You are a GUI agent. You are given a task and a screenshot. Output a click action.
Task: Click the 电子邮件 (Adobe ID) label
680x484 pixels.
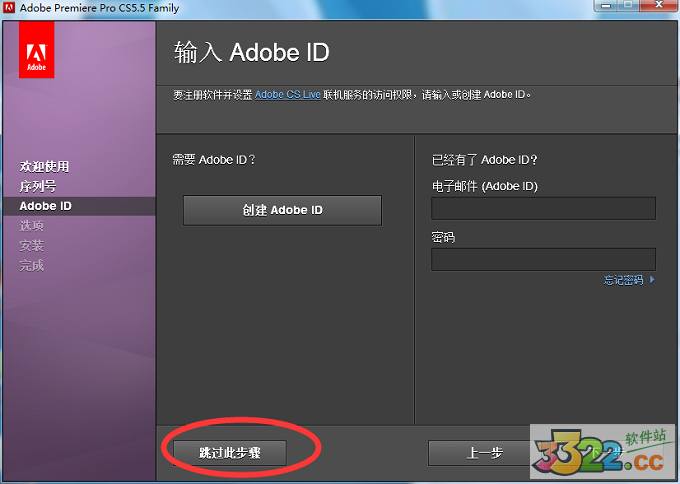(485, 186)
